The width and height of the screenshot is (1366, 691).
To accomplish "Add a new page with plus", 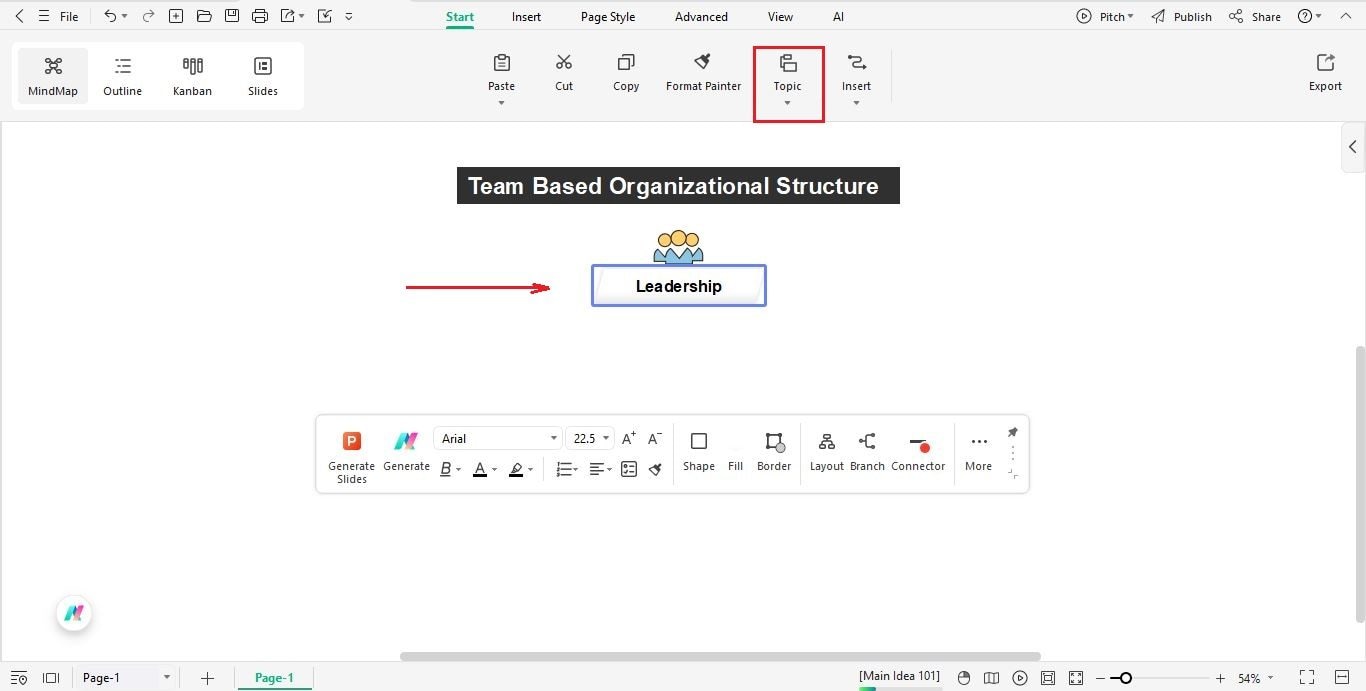I will [207, 678].
